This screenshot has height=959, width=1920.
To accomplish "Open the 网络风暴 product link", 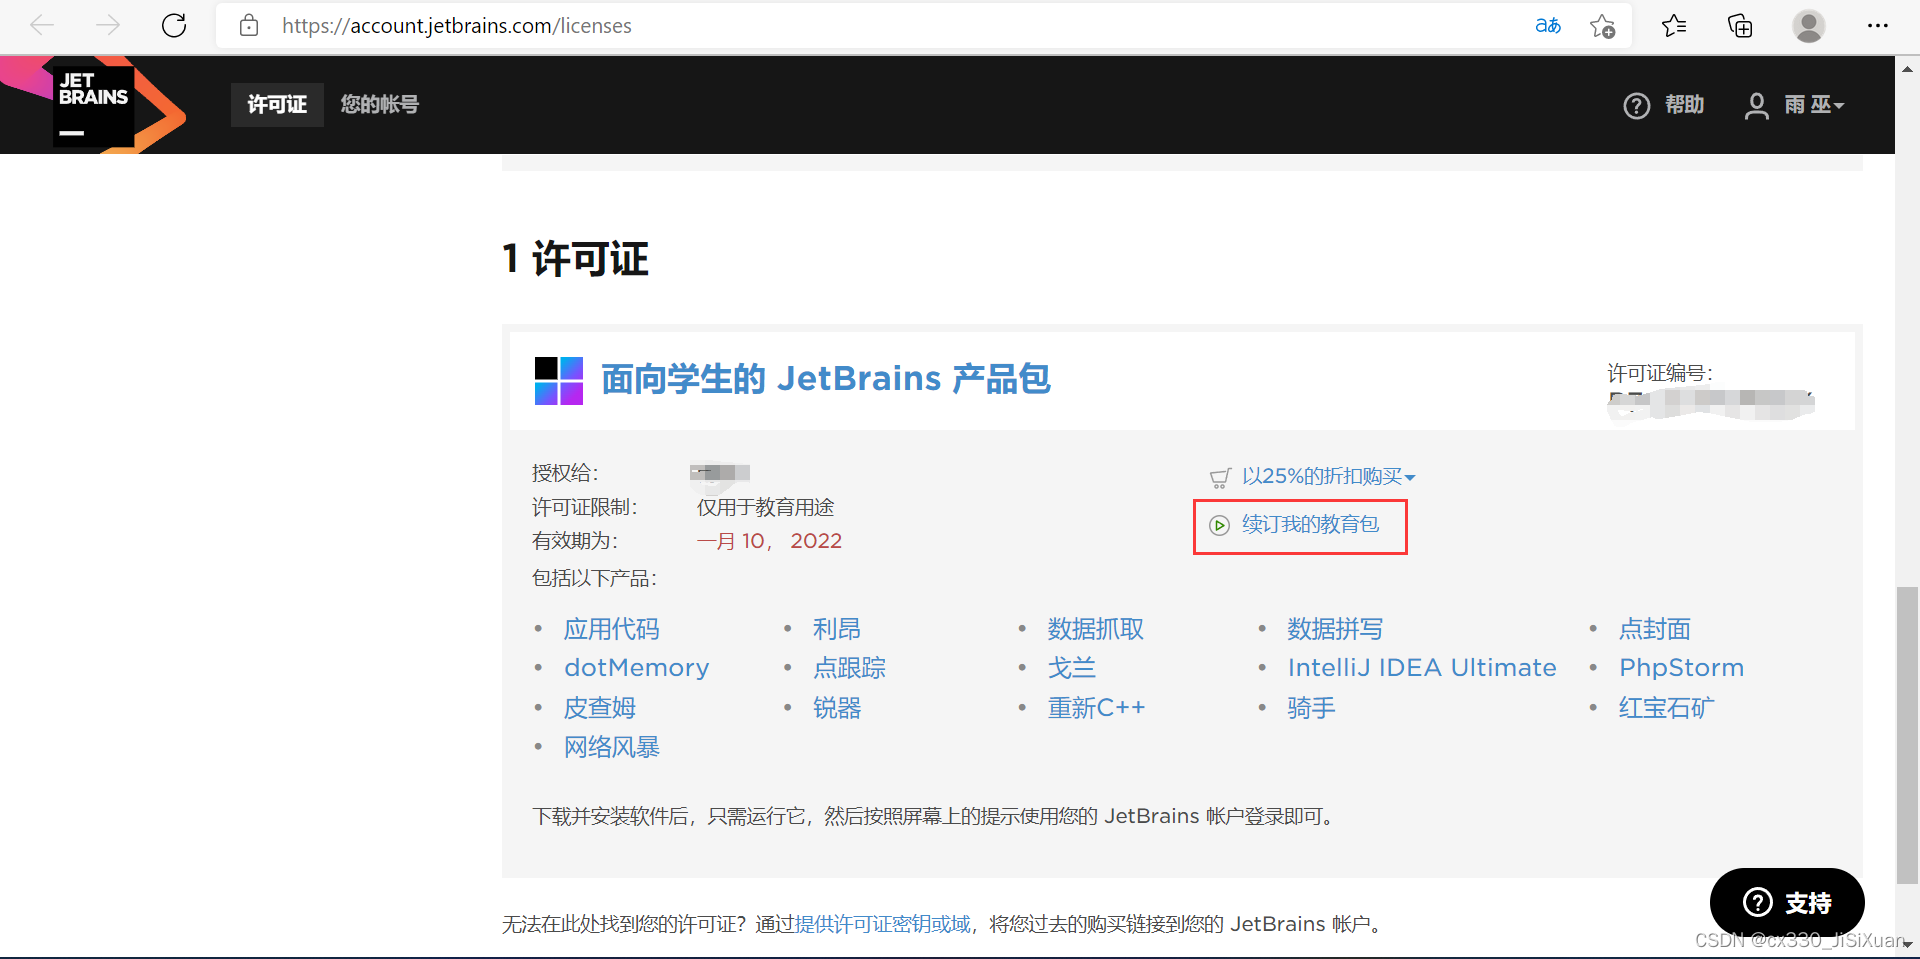I will click(612, 747).
